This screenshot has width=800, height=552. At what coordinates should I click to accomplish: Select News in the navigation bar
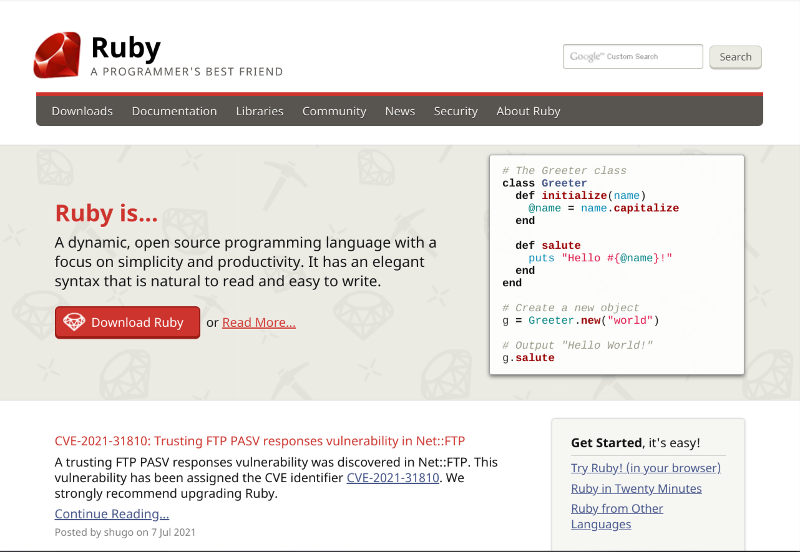(x=400, y=111)
